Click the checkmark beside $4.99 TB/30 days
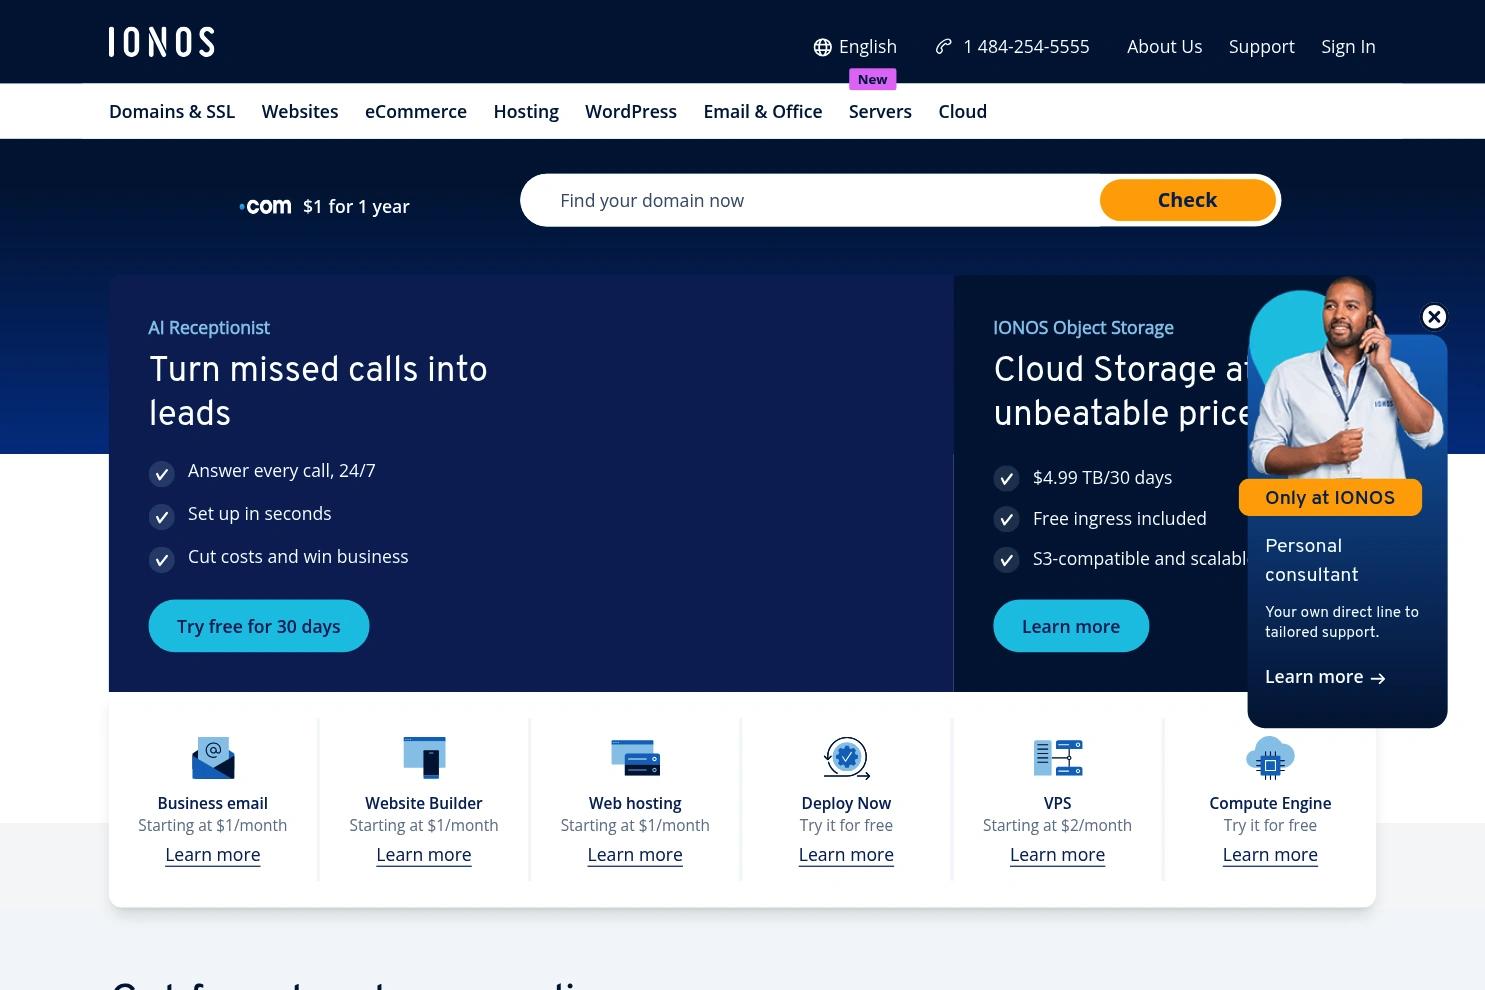The image size is (1485, 990). tap(1006, 478)
